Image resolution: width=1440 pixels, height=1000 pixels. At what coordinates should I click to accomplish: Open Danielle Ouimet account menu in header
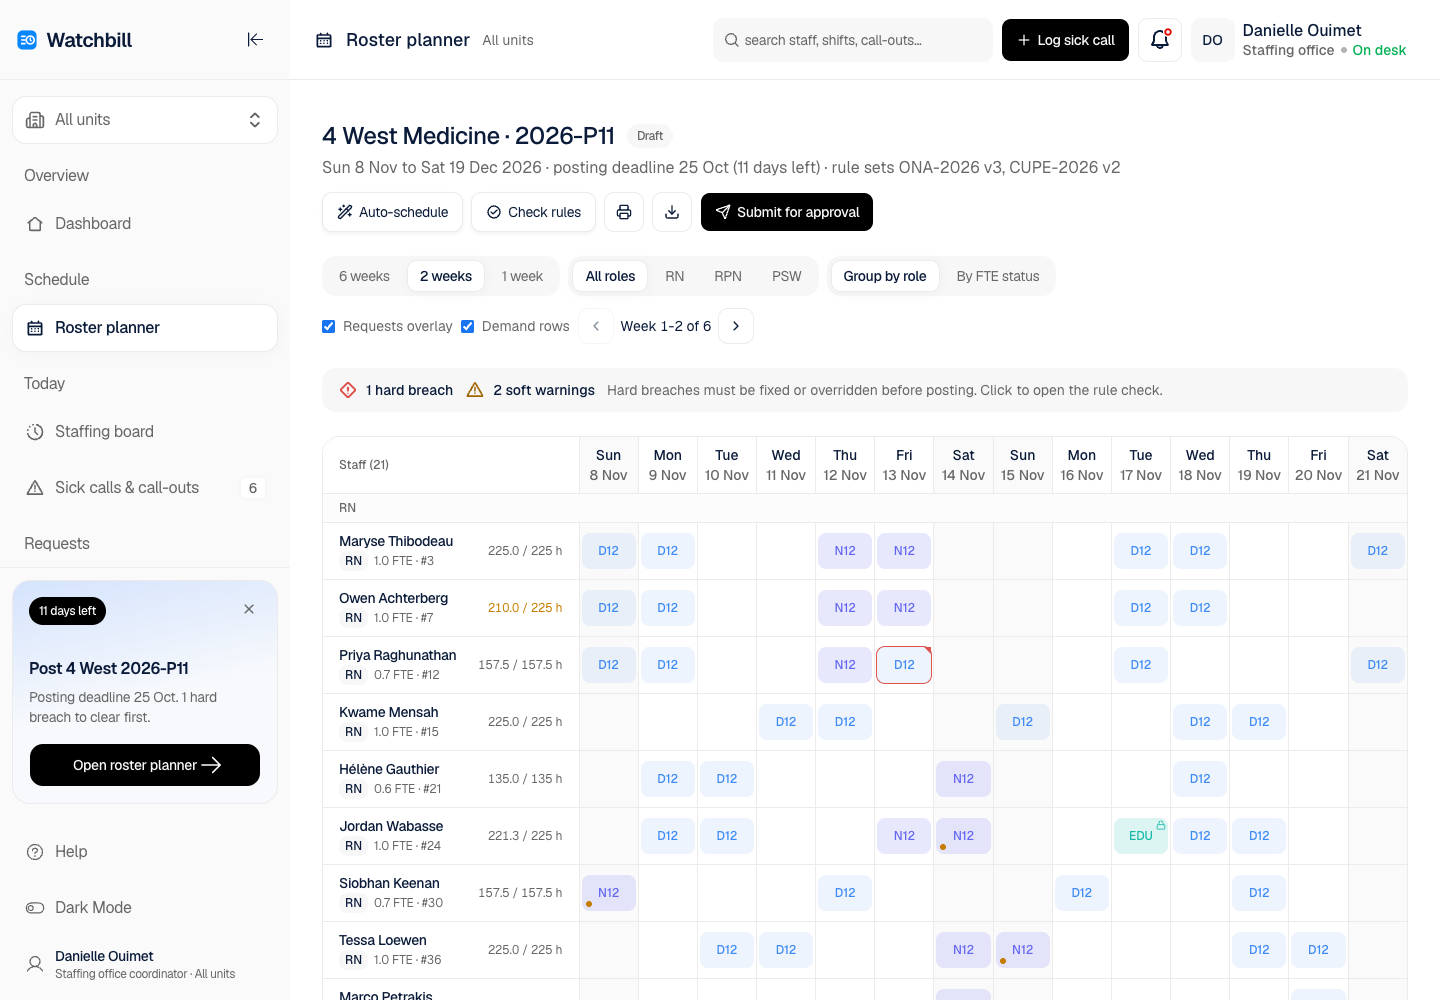[1300, 40]
